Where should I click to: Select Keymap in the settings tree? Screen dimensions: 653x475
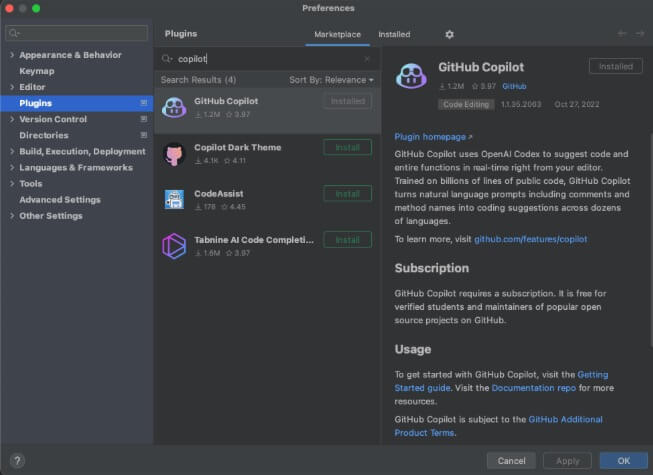pyautogui.click(x=37, y=71)
